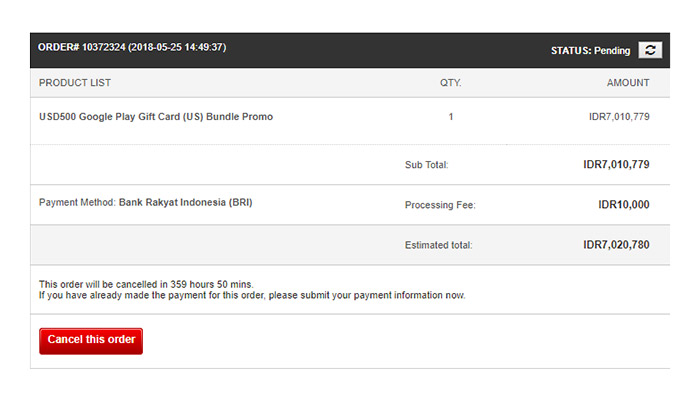The width and height of the screenshot is (700, 400).
Task: Click the QTY. column header
Action: pyautogui.click(x=450, y=83)
